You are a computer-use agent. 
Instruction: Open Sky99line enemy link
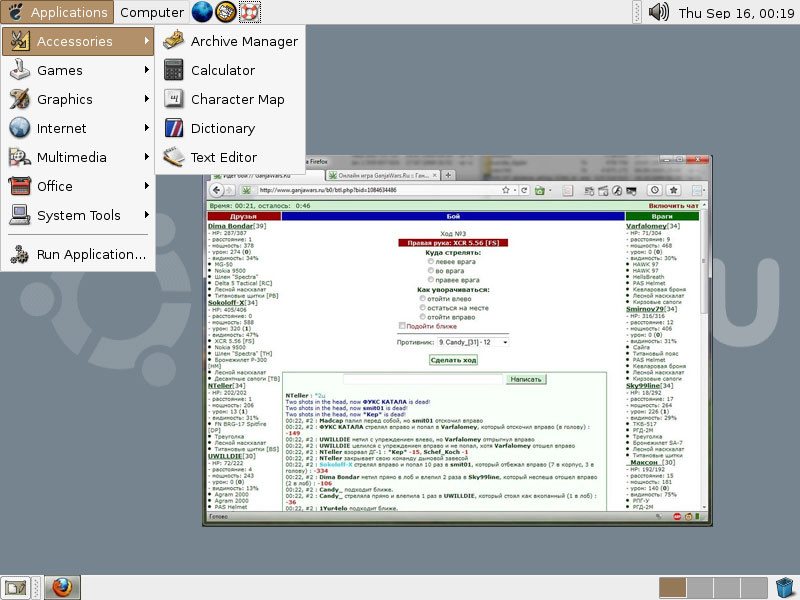pyautogui.click(x=643, y=386)
